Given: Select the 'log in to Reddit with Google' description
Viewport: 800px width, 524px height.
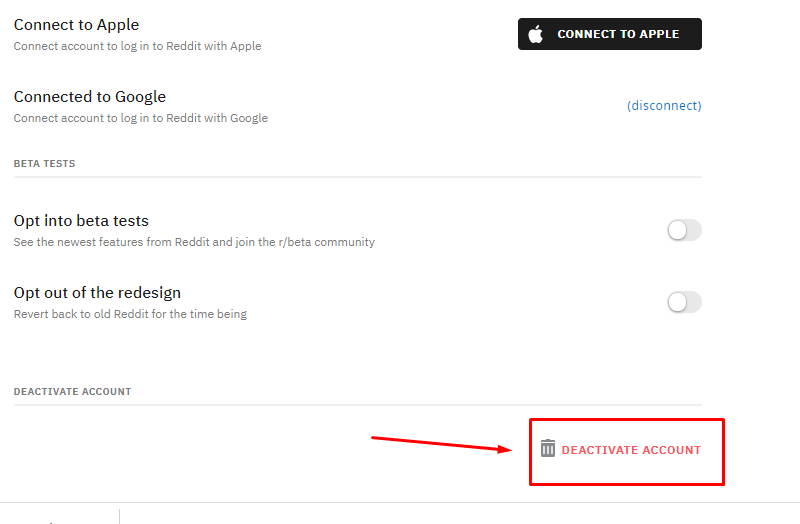Looking at the screenshot, I should (141, 118).
